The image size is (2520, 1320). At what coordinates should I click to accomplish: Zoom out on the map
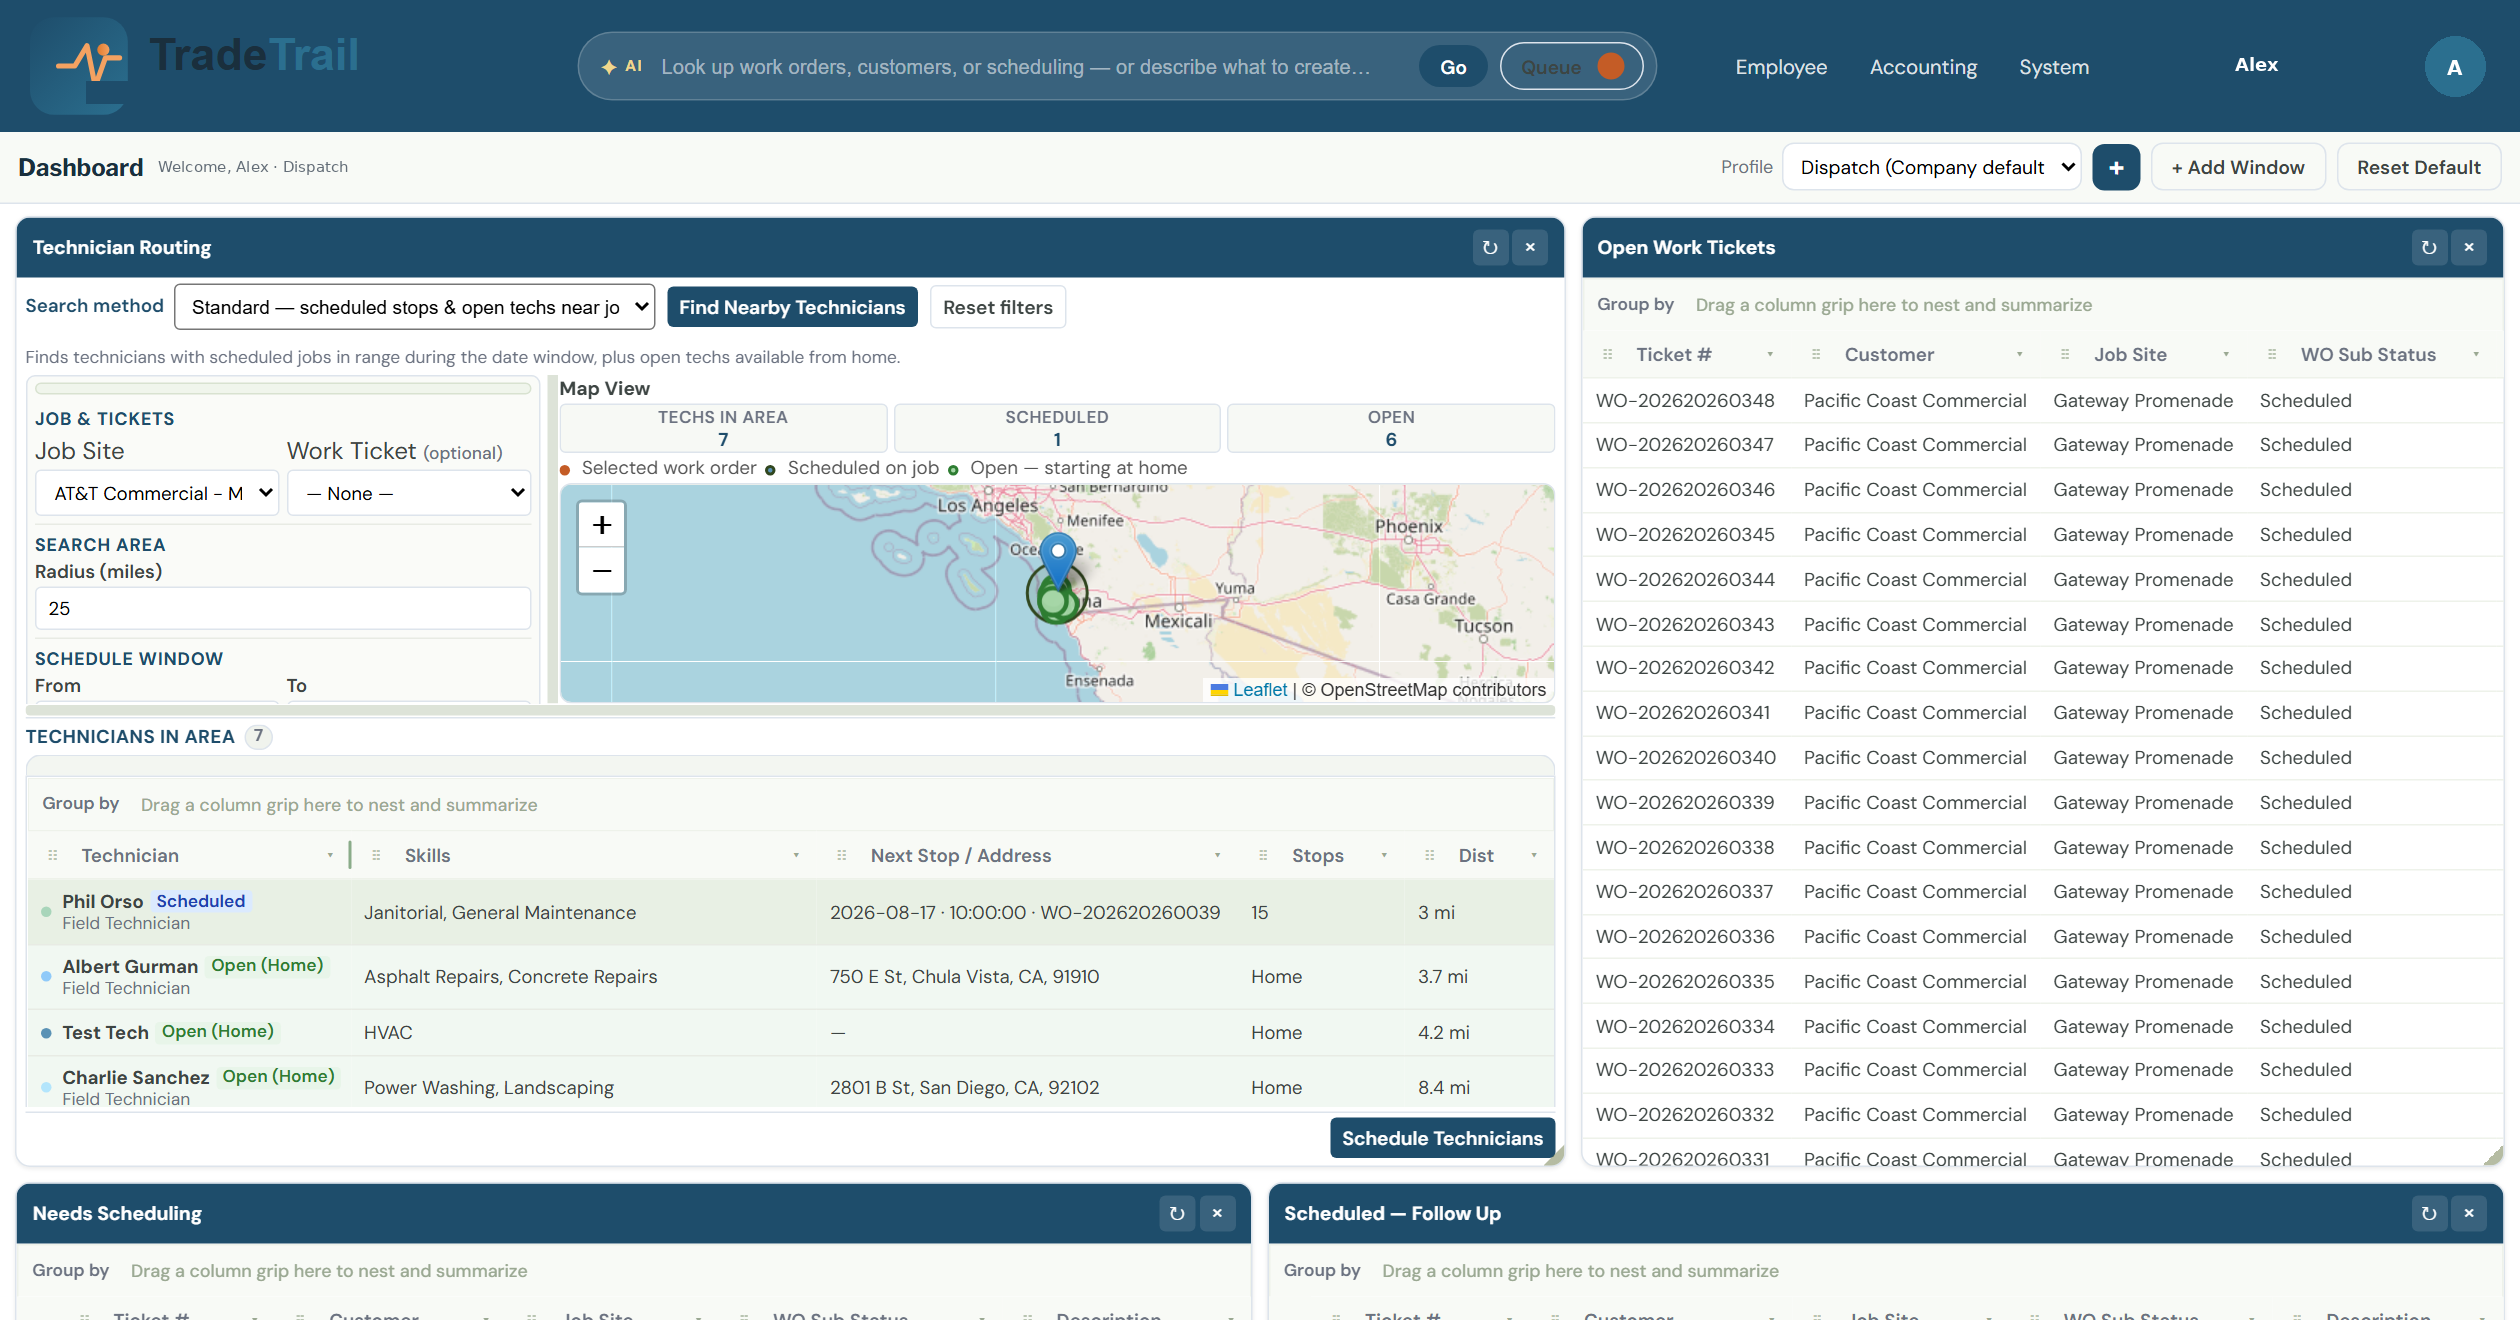[602, 571]
